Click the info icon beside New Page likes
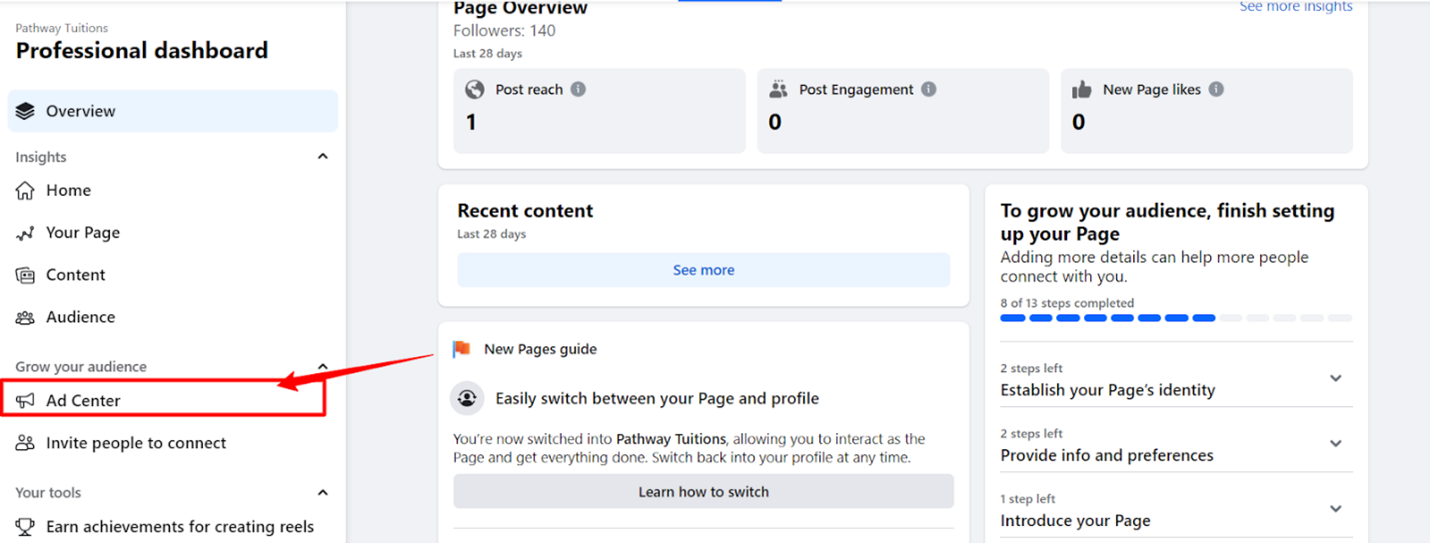Viewport: 1430px width, 543px height. [1216, 89]
